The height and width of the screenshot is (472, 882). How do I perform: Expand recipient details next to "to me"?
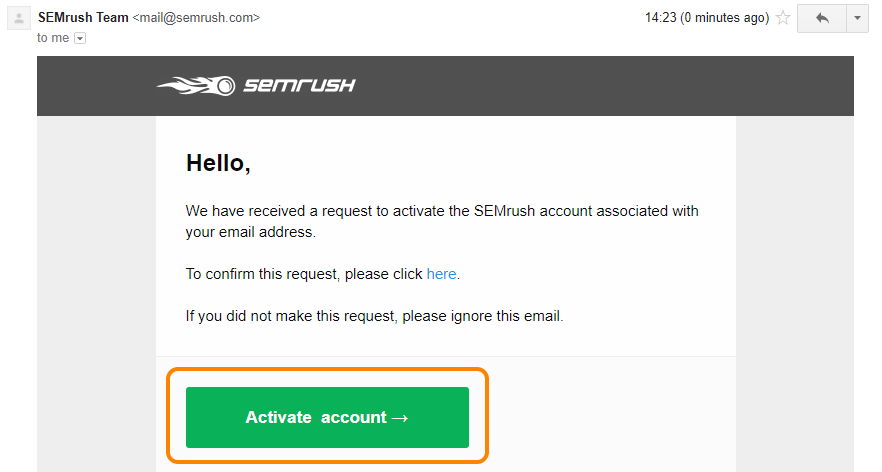click(80, 38)
